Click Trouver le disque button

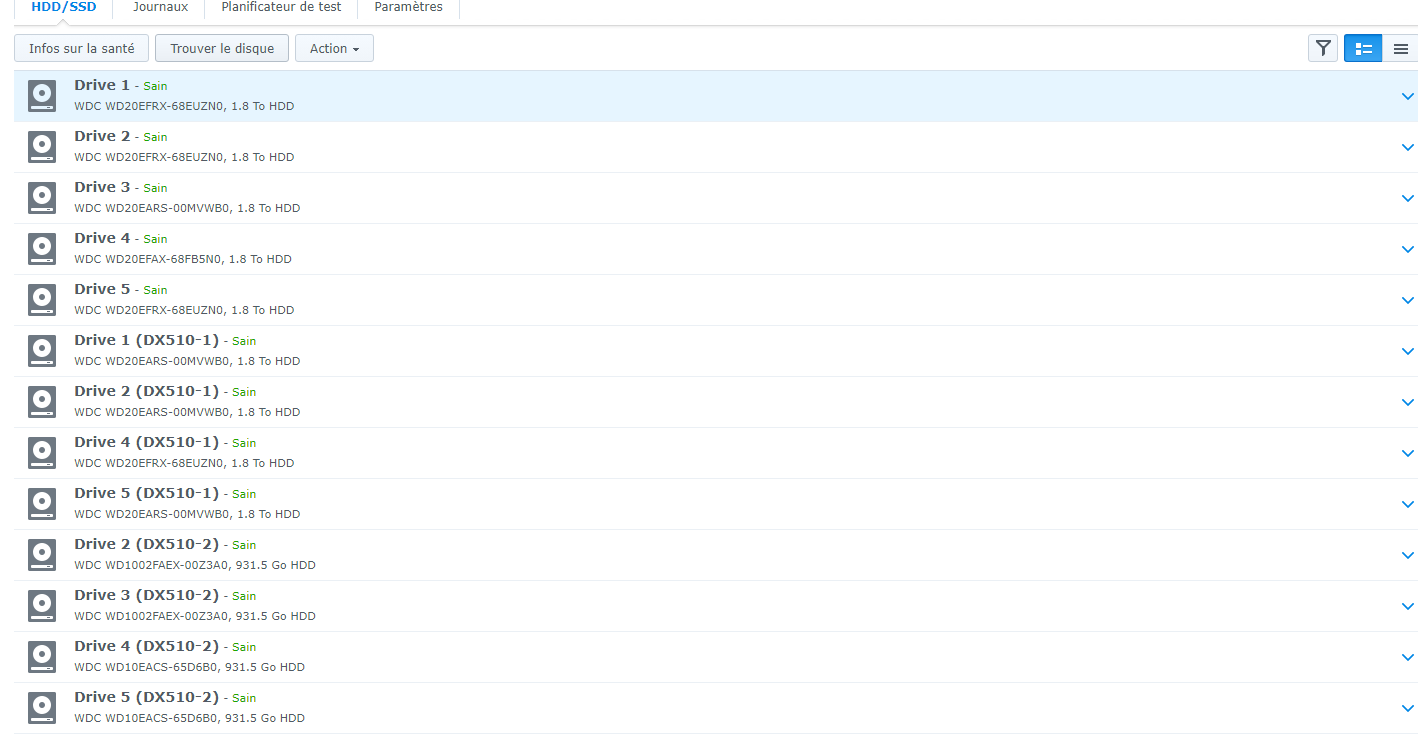(222, 48)
